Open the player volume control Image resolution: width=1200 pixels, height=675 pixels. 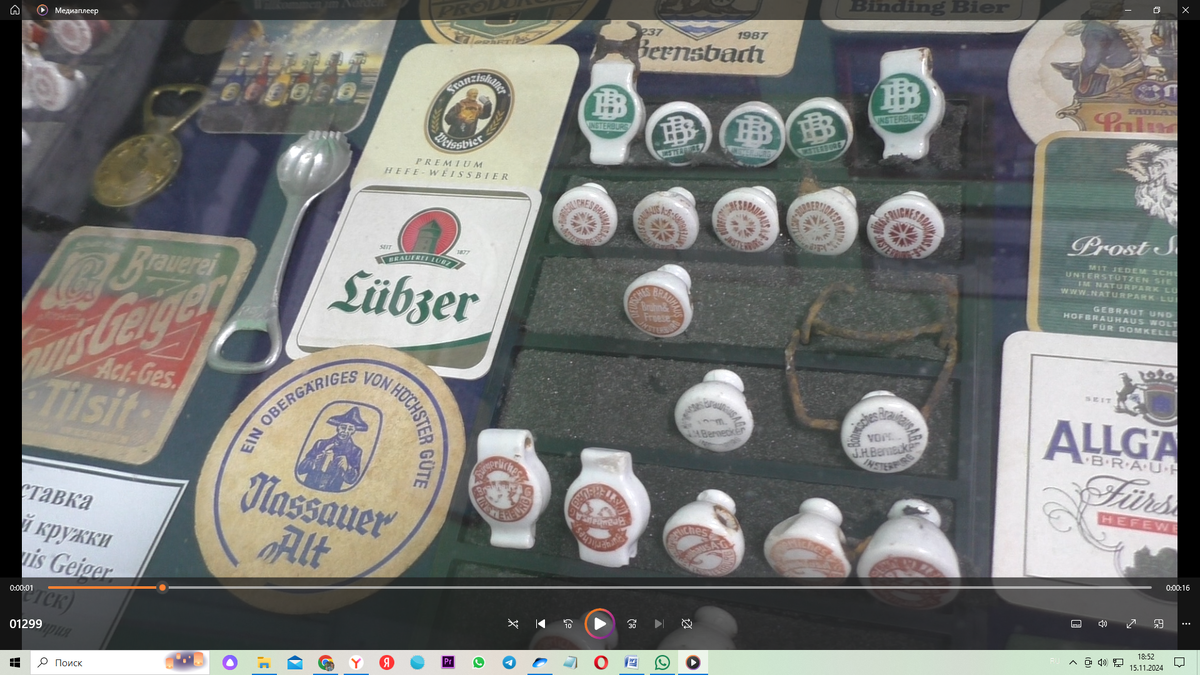click(1103, 623)
